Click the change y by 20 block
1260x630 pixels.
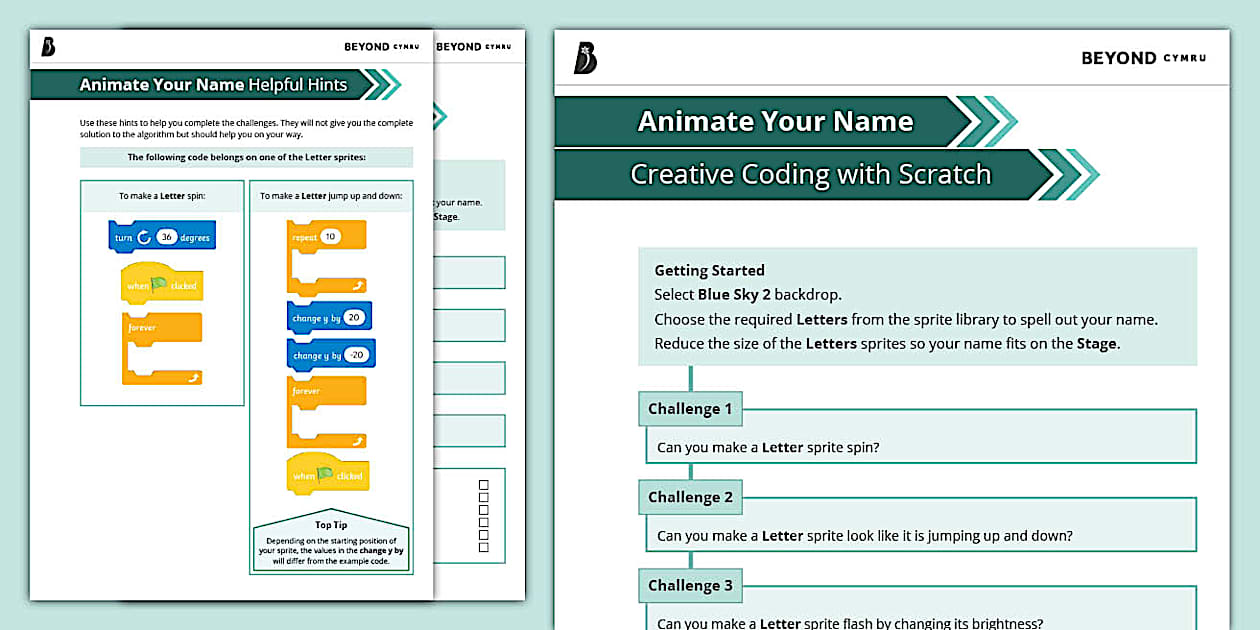point(328,315)
